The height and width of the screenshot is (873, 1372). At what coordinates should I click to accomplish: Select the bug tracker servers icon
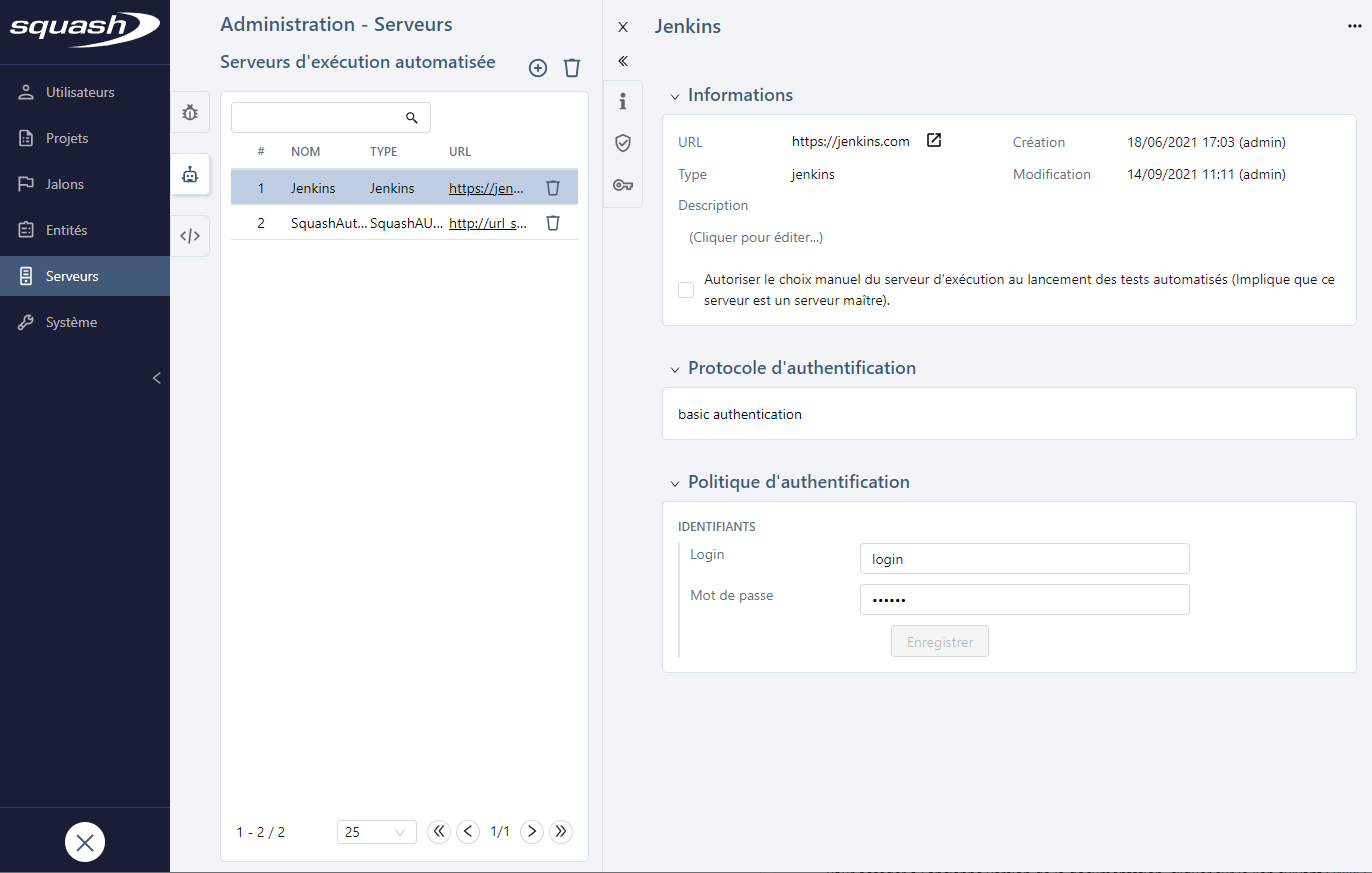coord(190,112)
